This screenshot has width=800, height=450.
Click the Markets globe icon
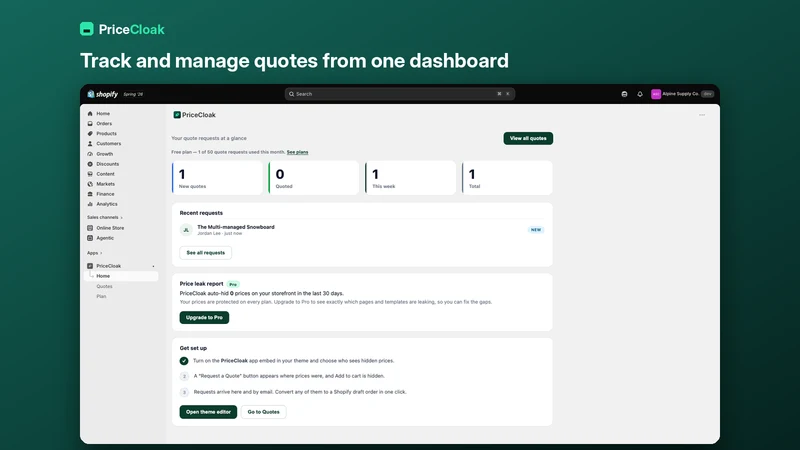(x=90, y=184)
